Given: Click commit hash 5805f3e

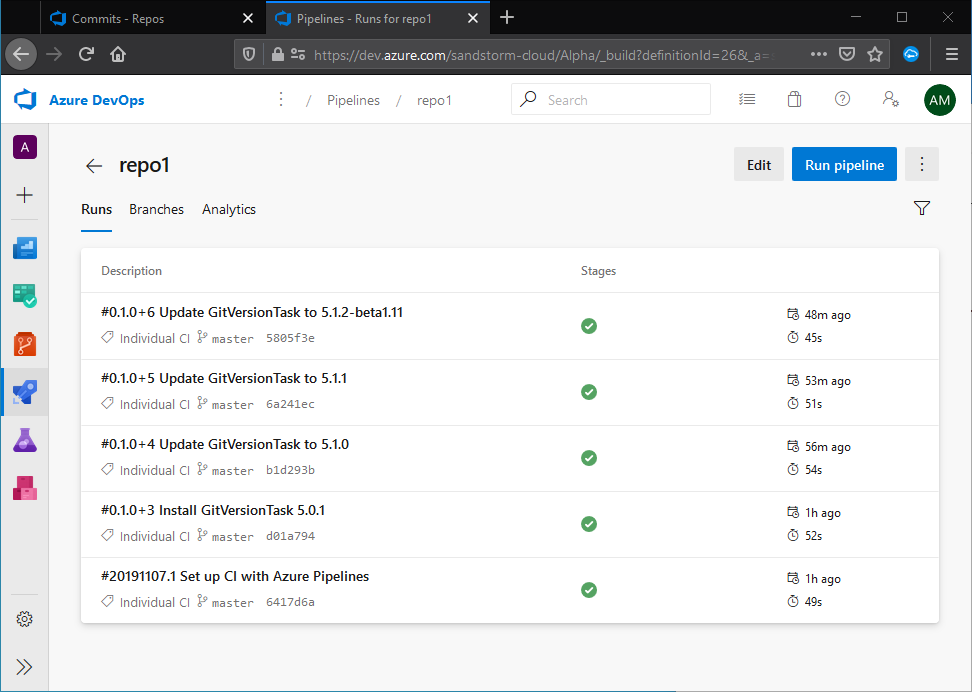Looking at the screenshot, I should [290, 338].
